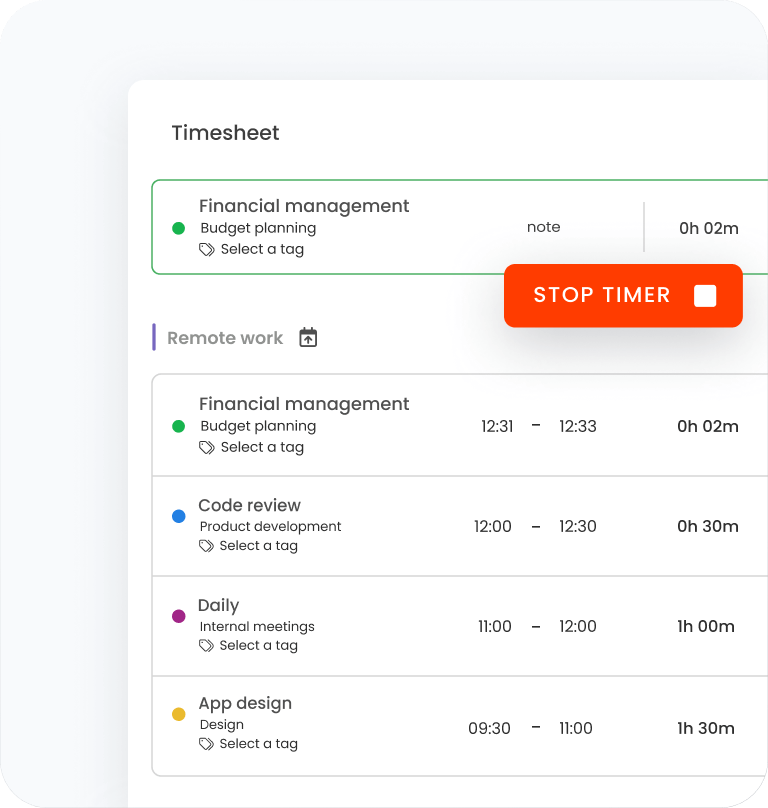Click green dot of active Financial management
The height and width of the screenshot is (808, 768).
pyautogui.click(x=179, y=228)
